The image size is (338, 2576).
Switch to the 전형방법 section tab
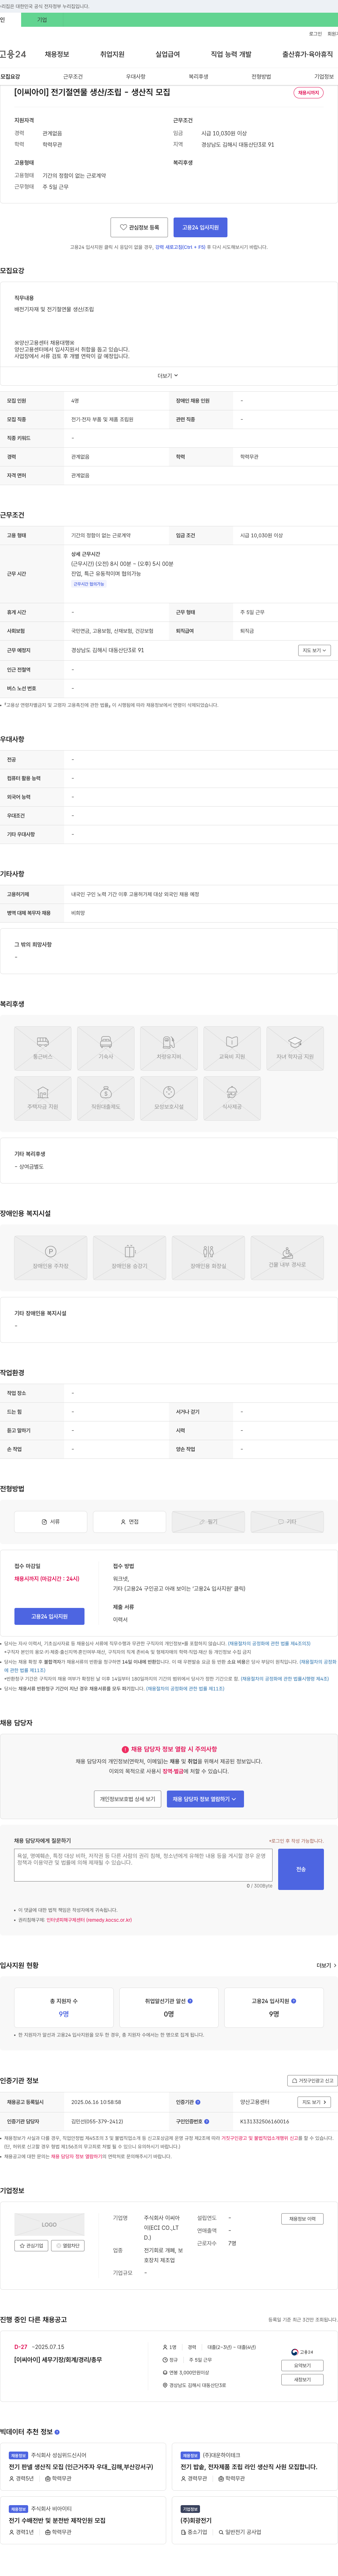tap(261, 76)
